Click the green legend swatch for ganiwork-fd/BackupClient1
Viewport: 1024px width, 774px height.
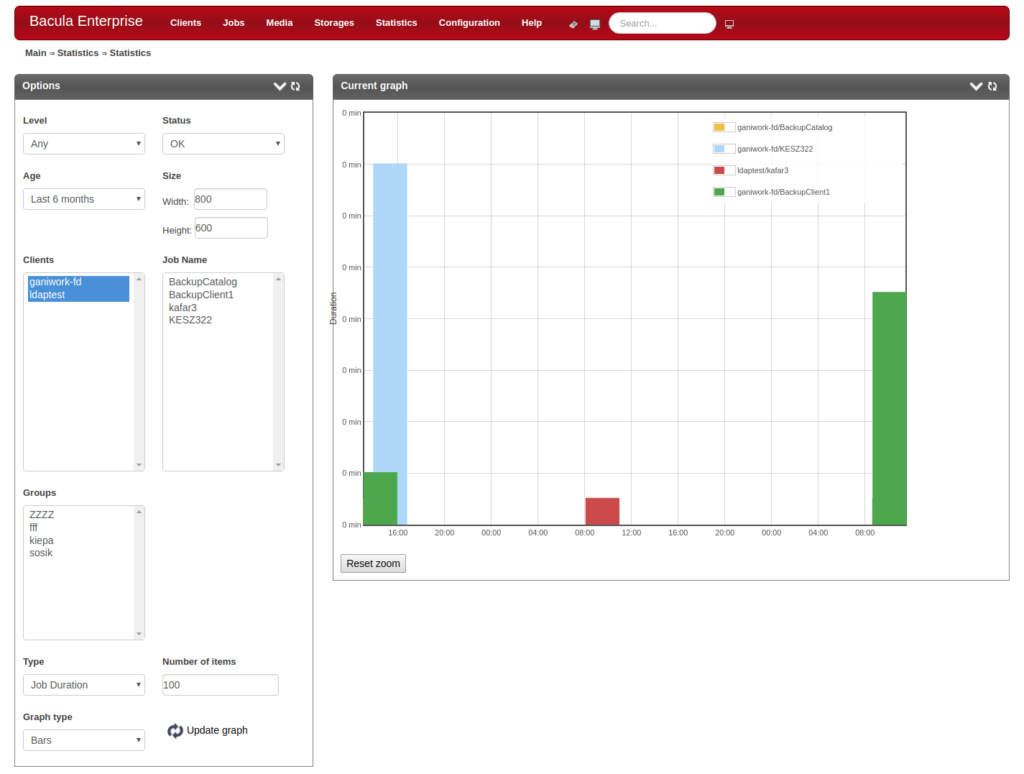pyautogui.click(x=721, y=190)
